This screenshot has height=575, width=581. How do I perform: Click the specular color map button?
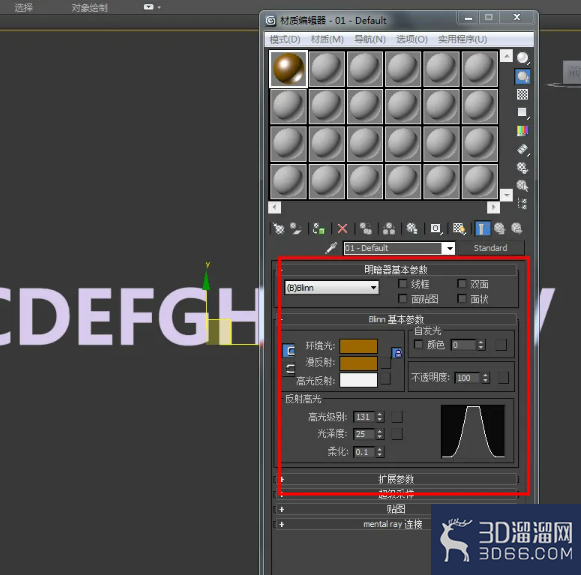point(386,379)
